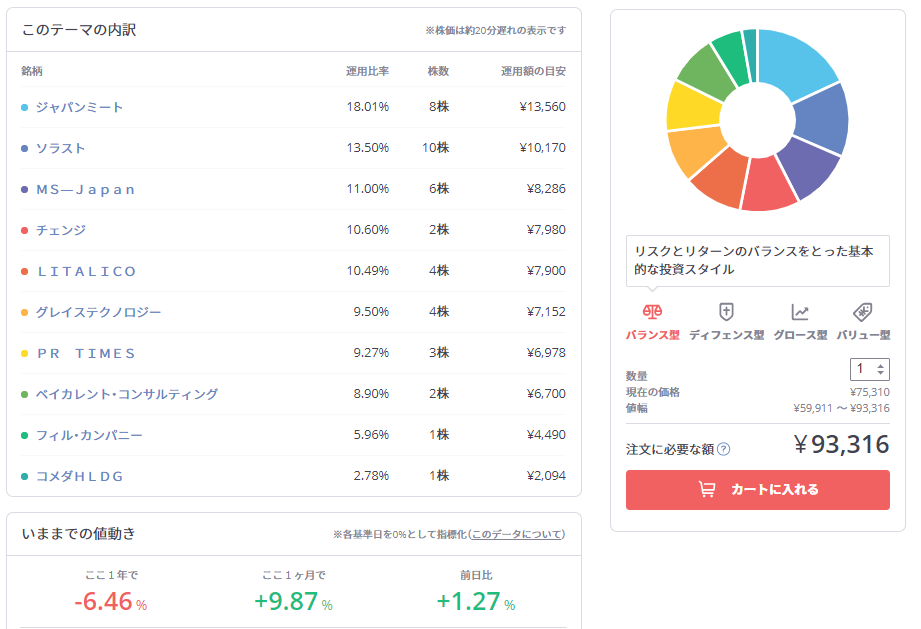Switch to the ディフェンス型 tab label

[727, 335]
